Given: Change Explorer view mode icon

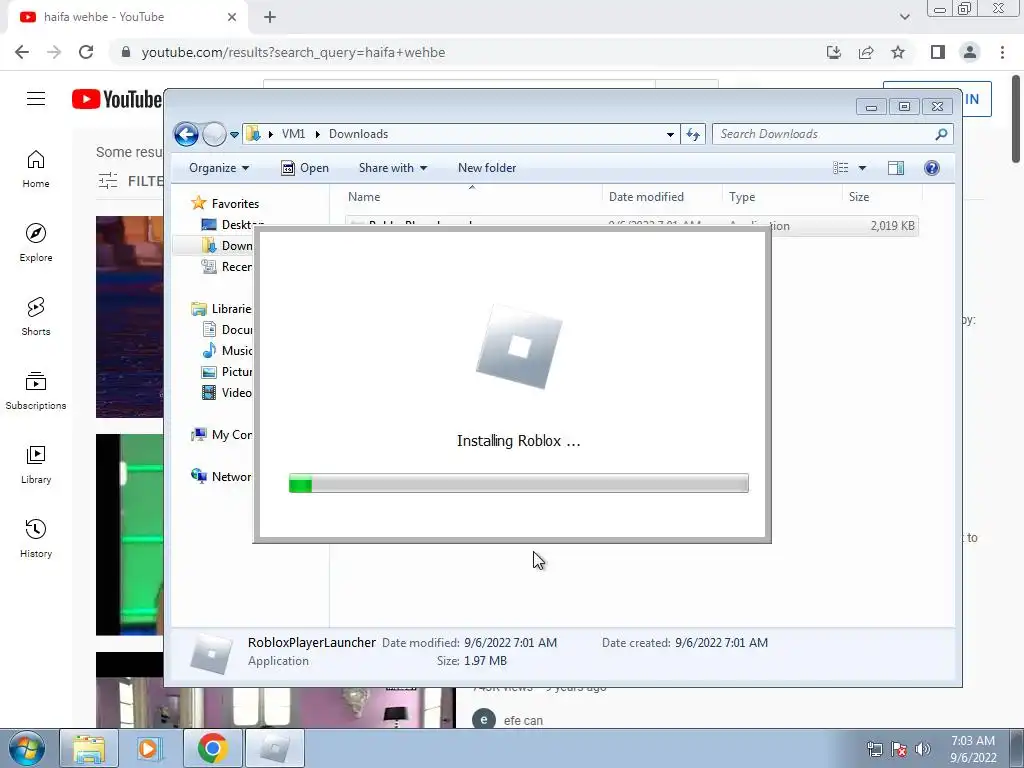Looking at the screenshot, I should click(x=840, y=168).
